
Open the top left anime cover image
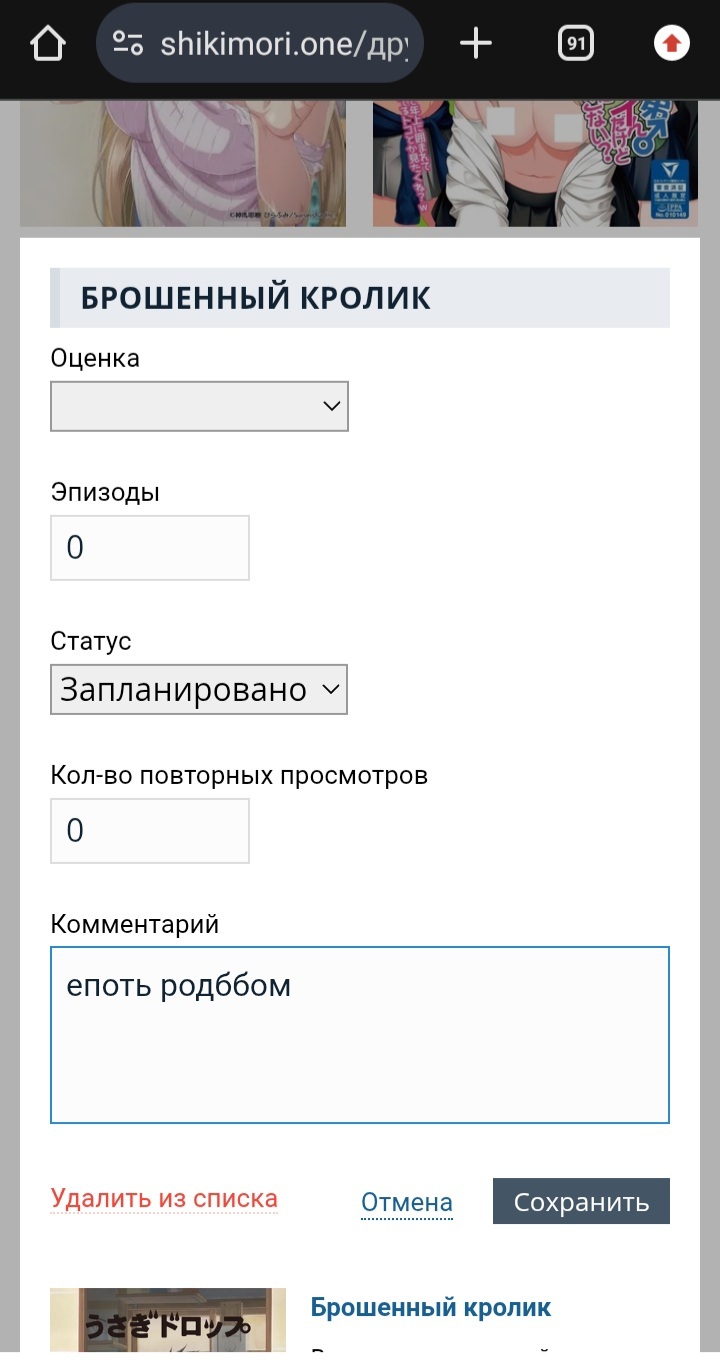pos(183,164)
